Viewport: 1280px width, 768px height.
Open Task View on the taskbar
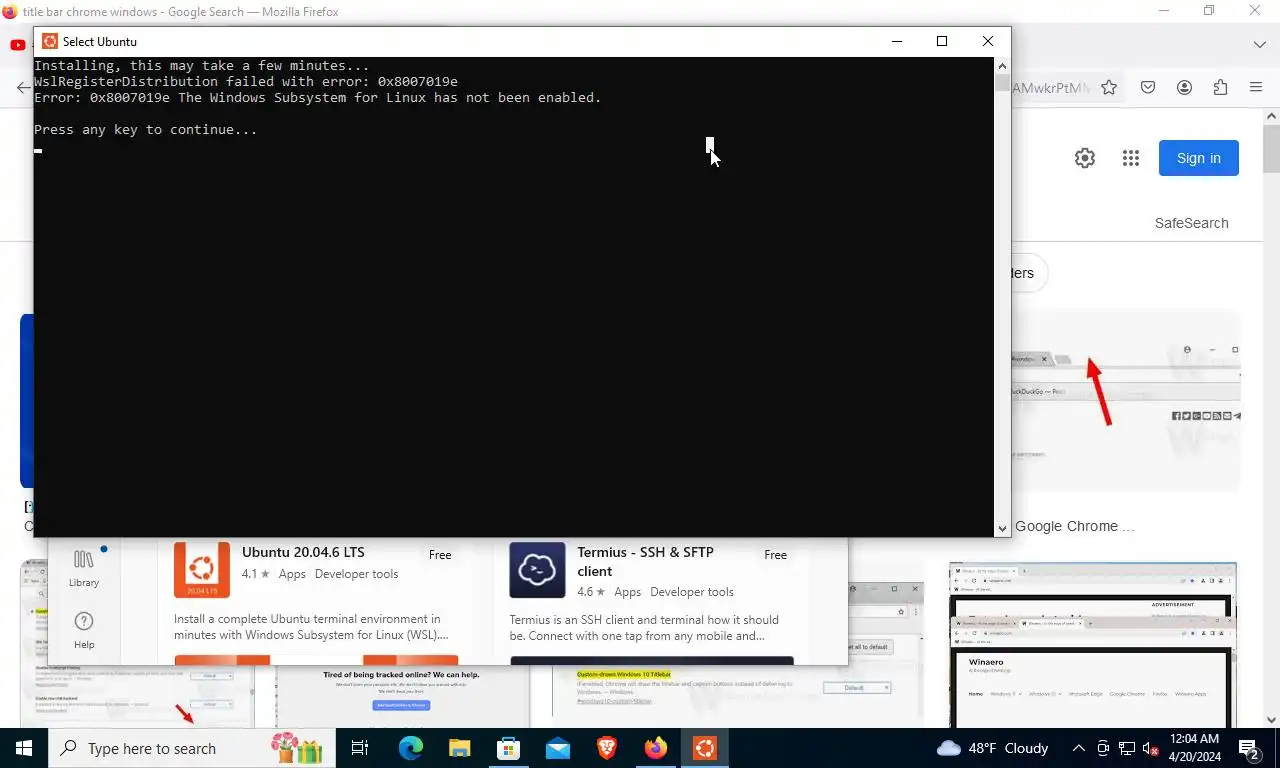point(360,748)
